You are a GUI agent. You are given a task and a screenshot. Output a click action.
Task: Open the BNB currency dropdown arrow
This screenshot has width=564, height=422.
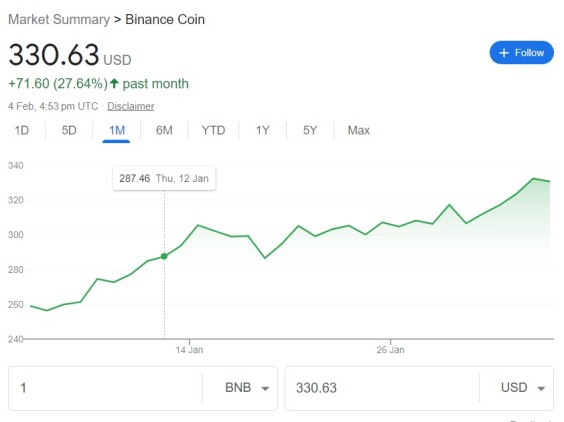(265, 389)
